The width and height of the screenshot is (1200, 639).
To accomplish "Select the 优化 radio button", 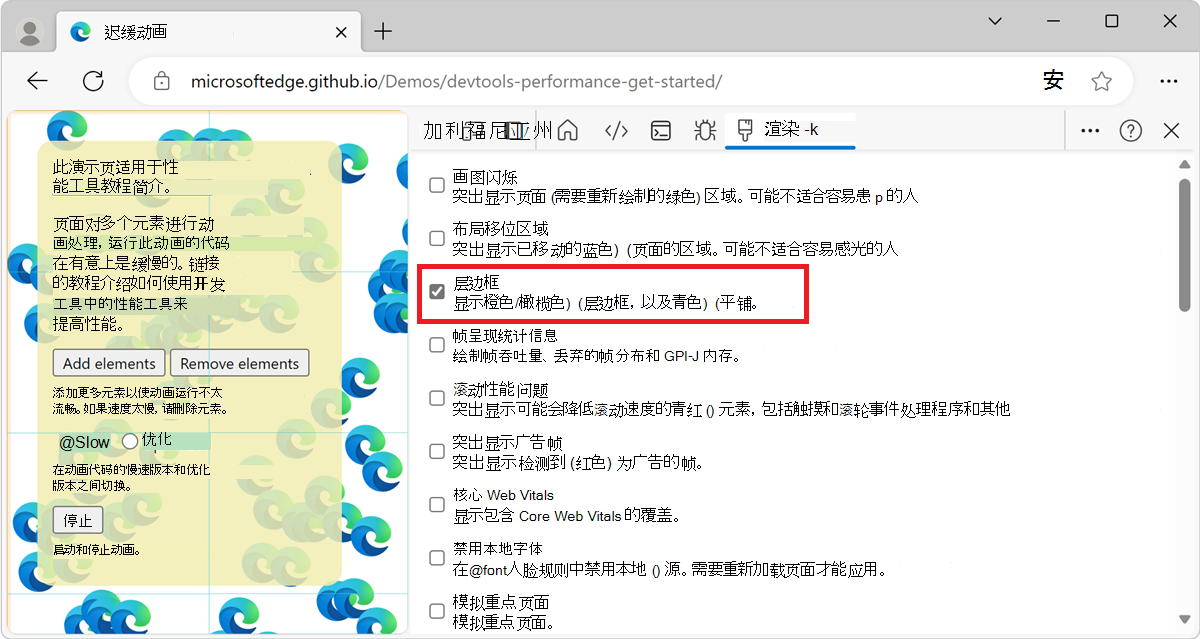I will pos(130,441).
